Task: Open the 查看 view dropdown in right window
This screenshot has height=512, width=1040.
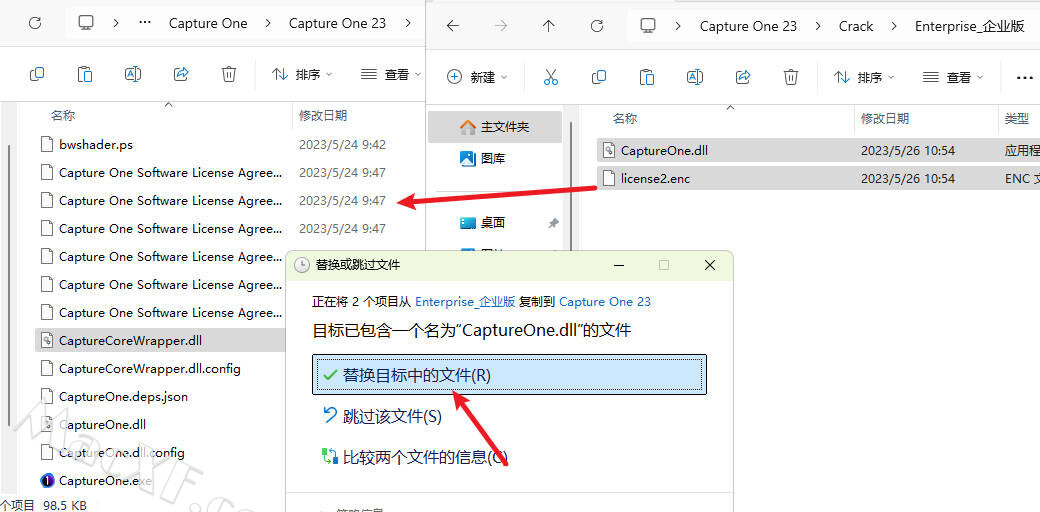Action: pyautogui.click(x=954, y=78)
